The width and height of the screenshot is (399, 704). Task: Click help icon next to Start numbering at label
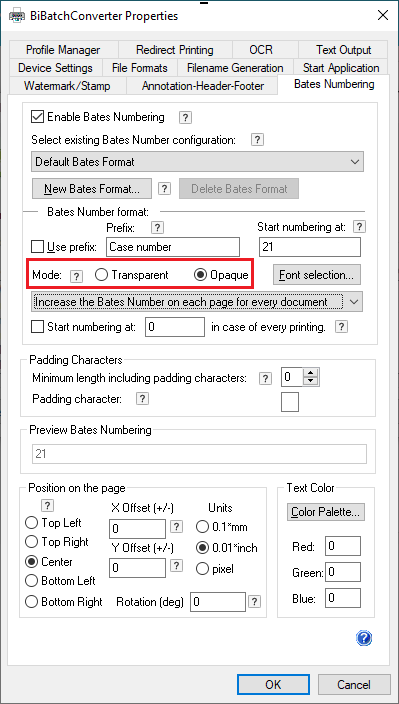pos(359,227)
